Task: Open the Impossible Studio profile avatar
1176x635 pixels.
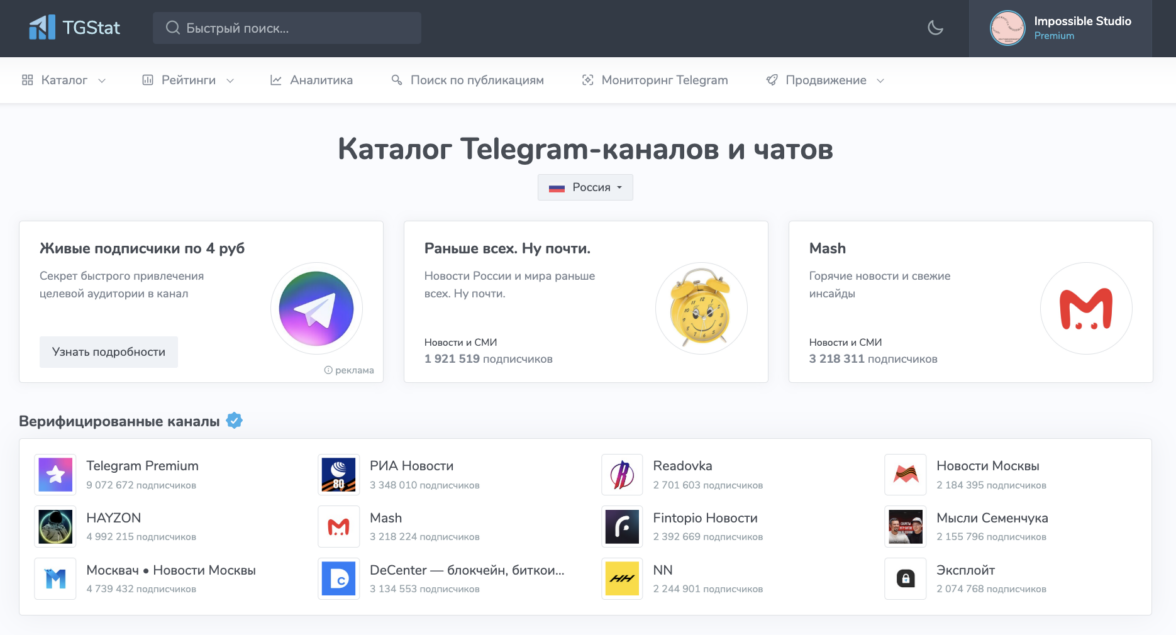Action: [1006, 28]
